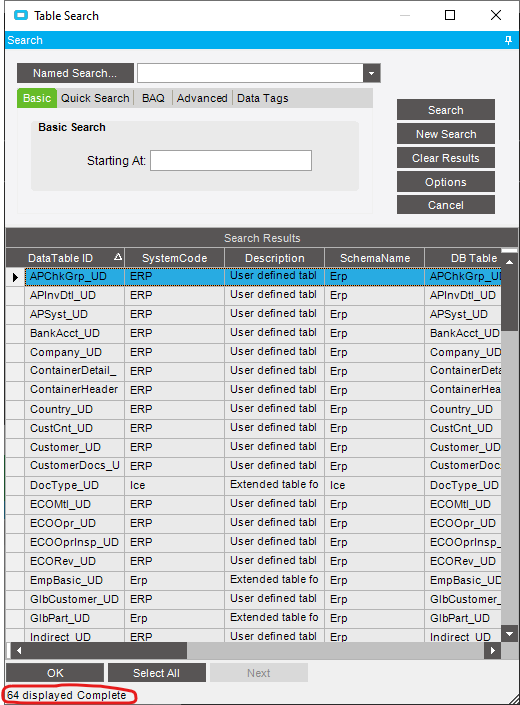
Task: Click the Description column header
Action: click(275, 258)
